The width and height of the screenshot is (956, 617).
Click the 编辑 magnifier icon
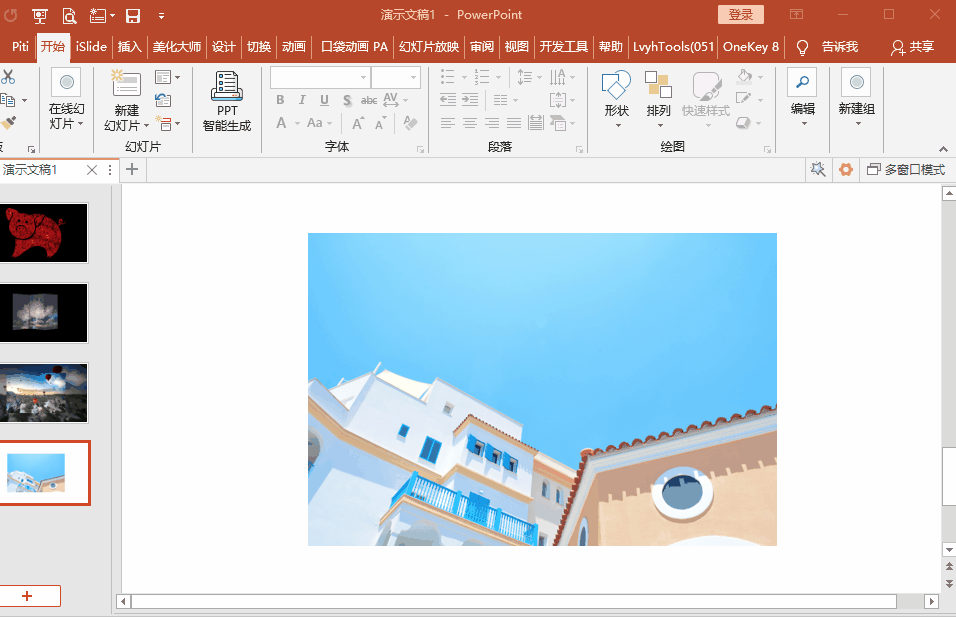coord(802,84)
